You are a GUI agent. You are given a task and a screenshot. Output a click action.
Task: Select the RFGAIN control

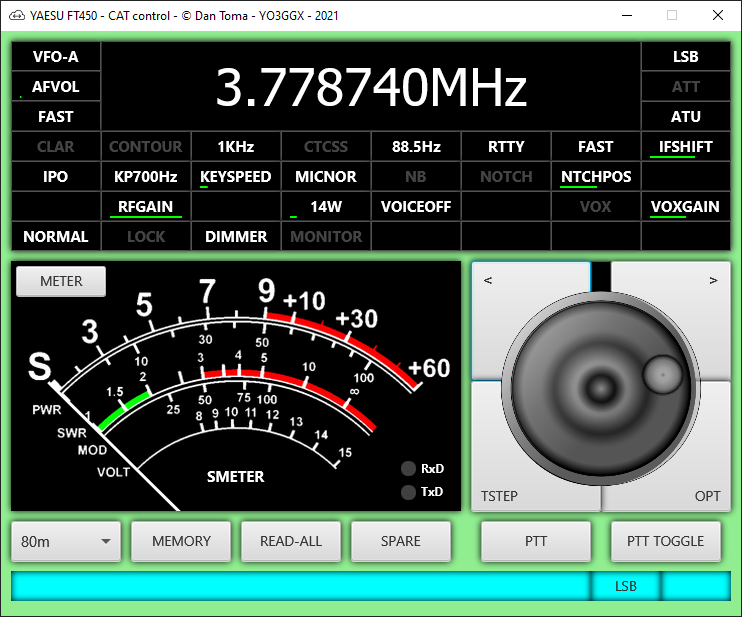coord(146,206)
